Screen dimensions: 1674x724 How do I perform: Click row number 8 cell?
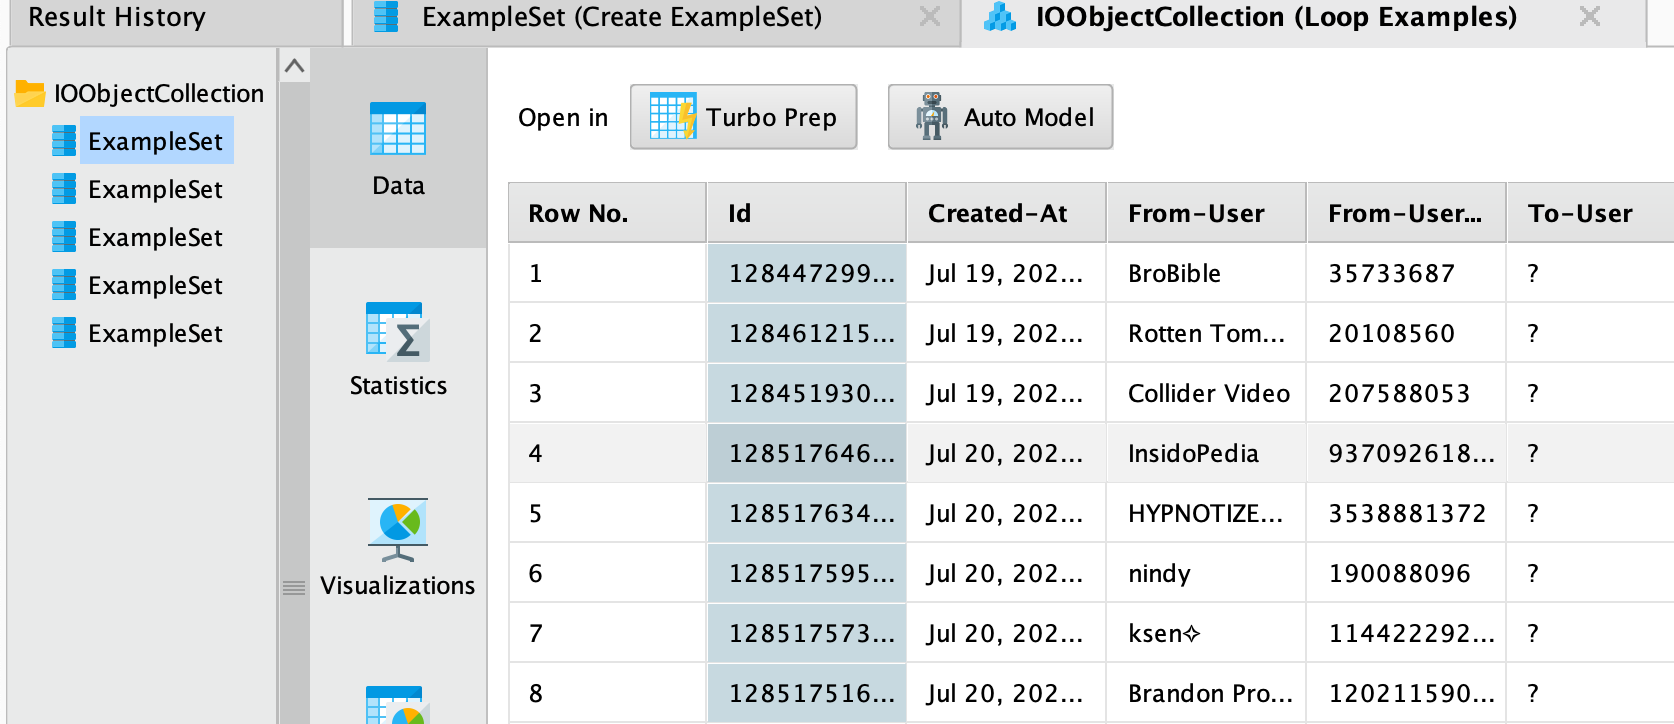(x=607, y=693)
